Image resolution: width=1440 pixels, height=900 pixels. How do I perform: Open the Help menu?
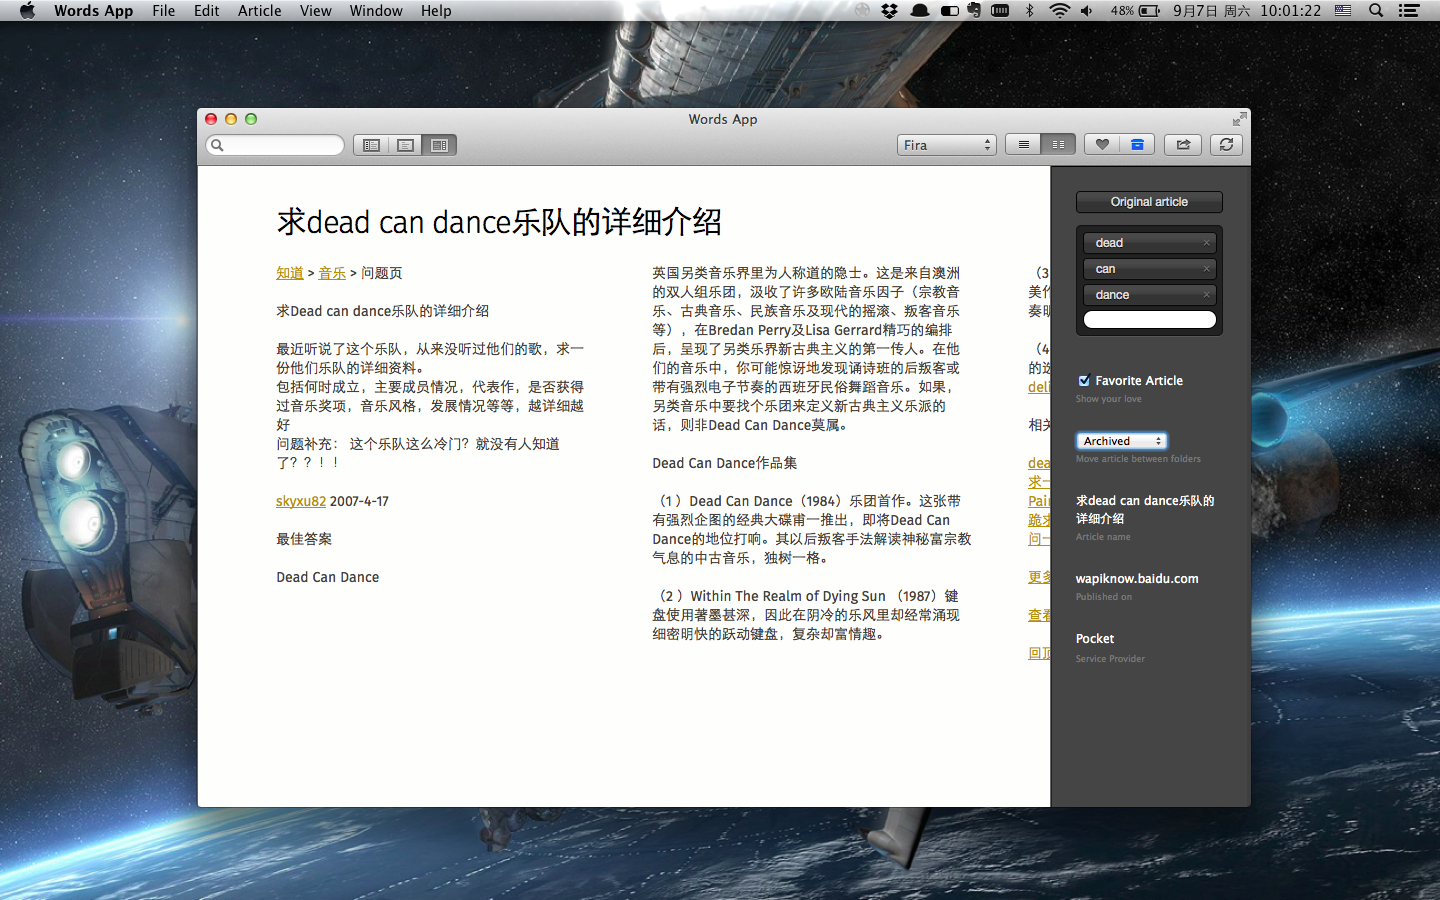coord(436,11)
